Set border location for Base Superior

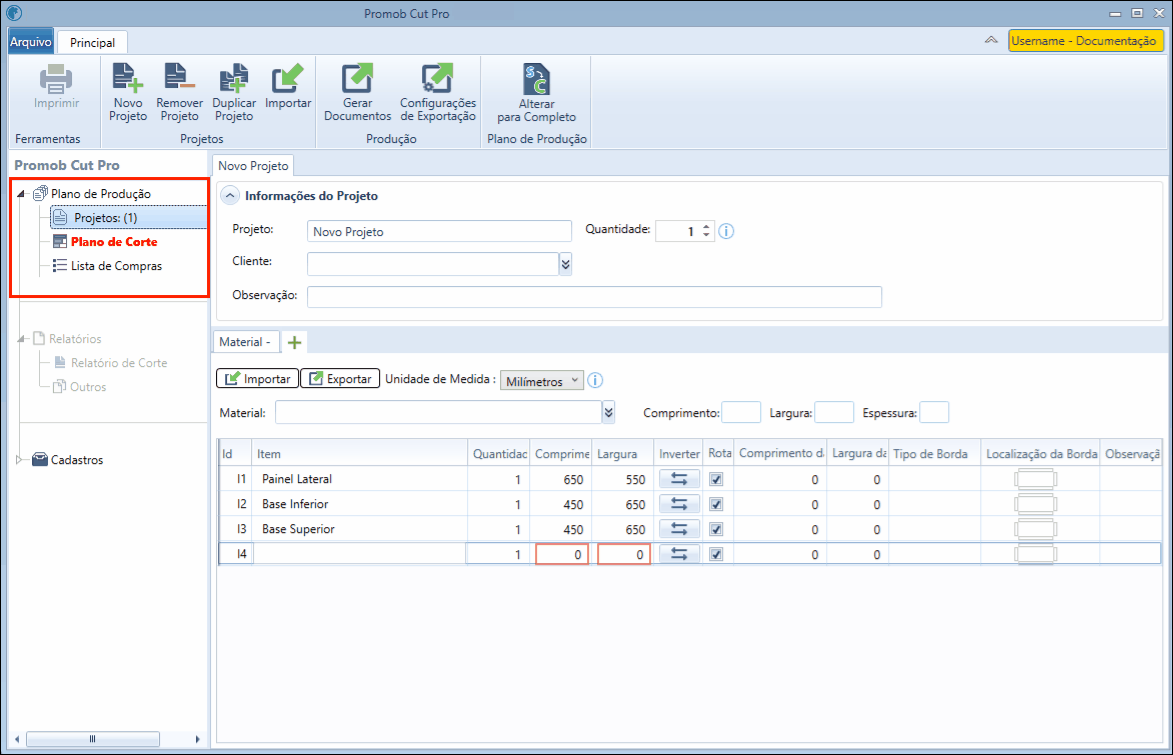(1036, 529)
